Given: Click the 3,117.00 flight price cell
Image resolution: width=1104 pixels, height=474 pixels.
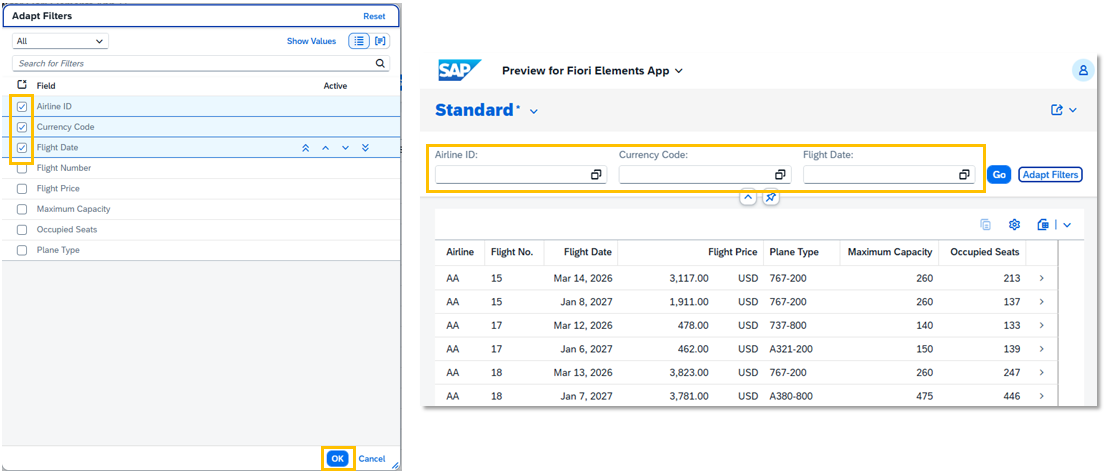Looking at the screenshot, I should click(x=689, y=278).
